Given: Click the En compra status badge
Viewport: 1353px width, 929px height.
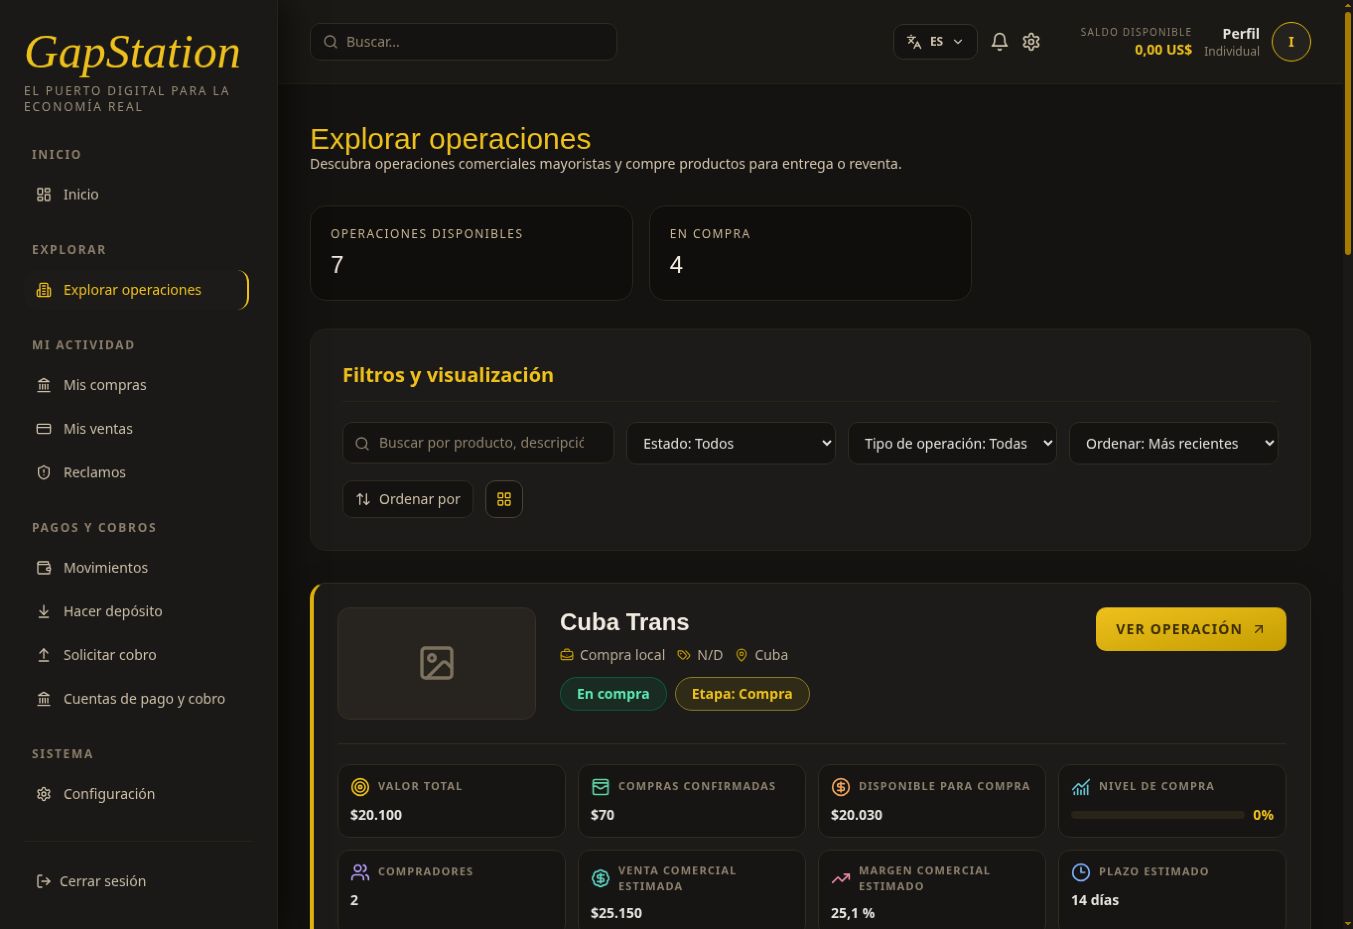Looking at the screenshot, I should 613,694.
